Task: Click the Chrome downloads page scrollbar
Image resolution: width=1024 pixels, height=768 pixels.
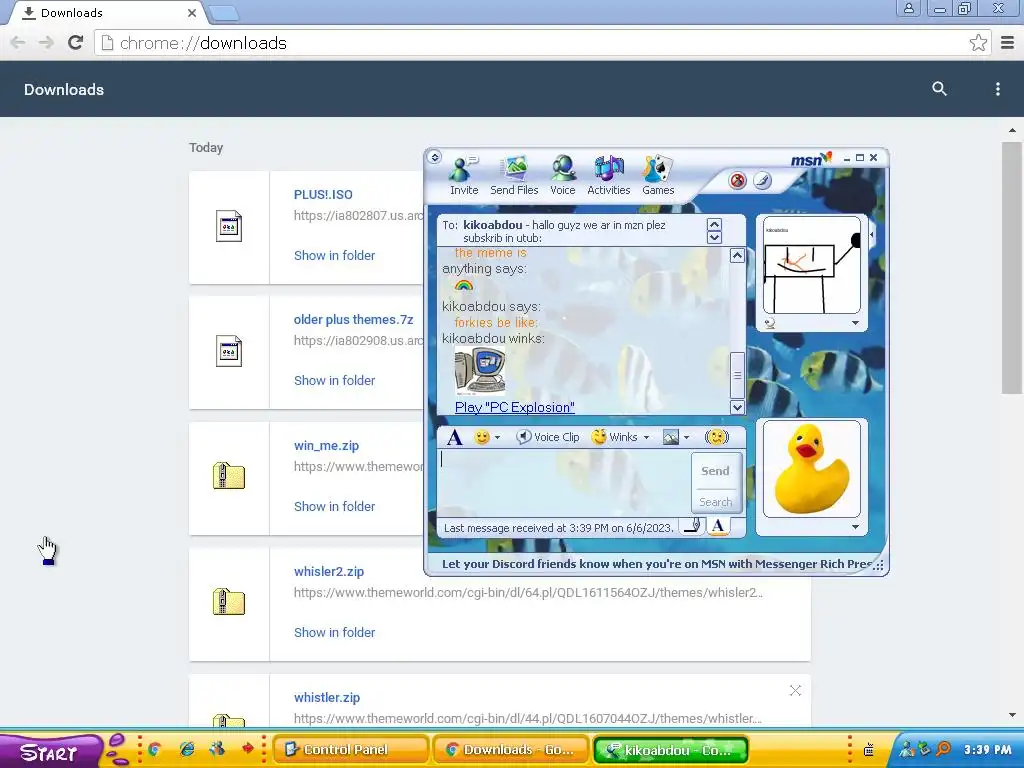Action: 1012,268
